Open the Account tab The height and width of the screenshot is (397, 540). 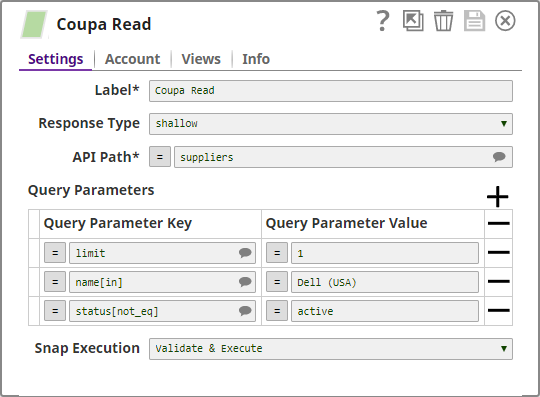[132, 59]
